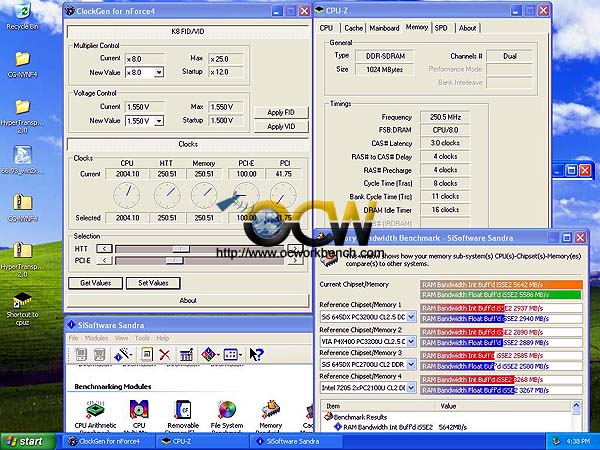Image resolution: width=600 pixels, height=450 pixels.
Task: Switch to the Cache tab in CPU-Z
Action: [353, 28]
